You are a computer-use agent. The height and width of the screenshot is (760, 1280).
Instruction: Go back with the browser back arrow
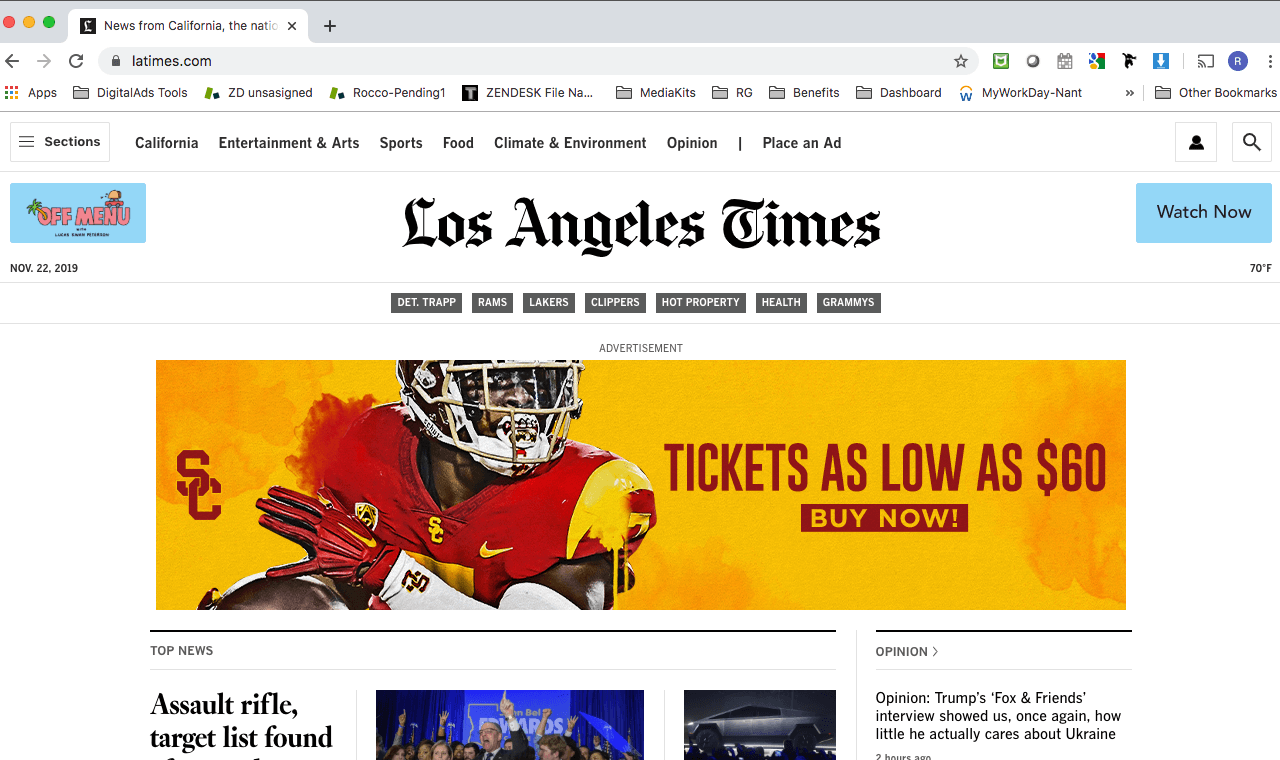coord(13,61)
